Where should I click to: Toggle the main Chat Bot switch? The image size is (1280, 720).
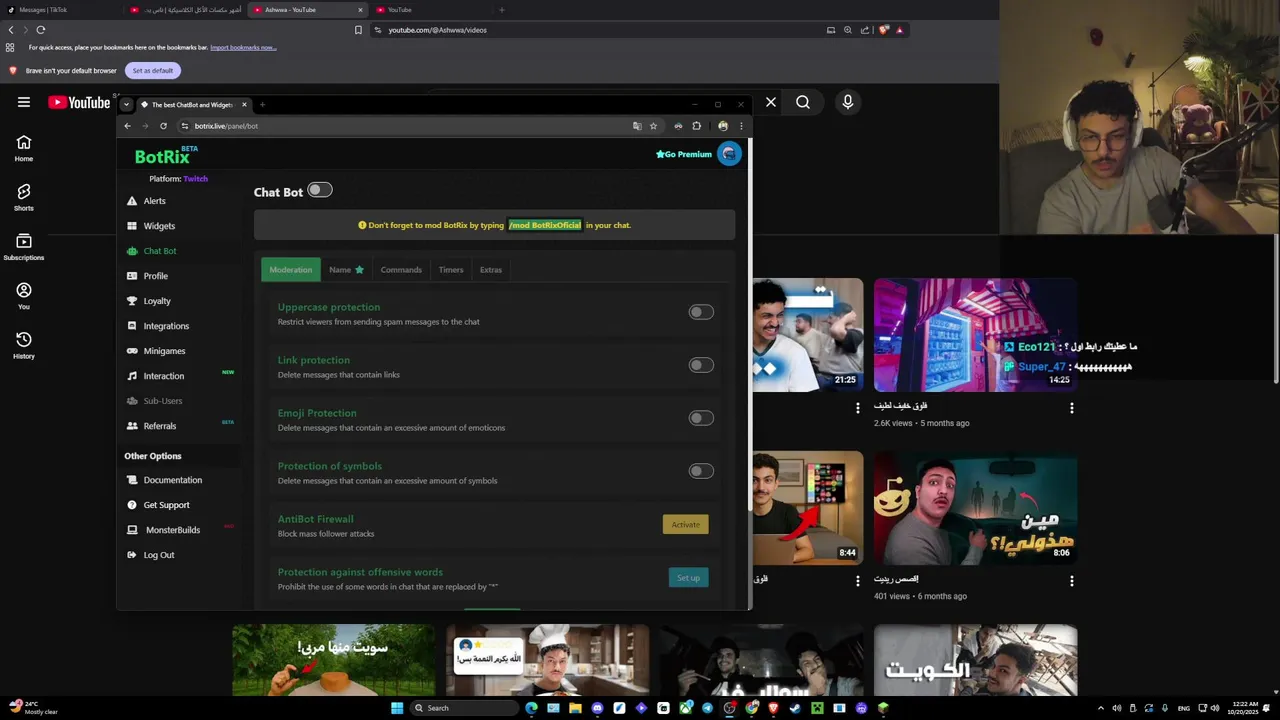(319, 190)
